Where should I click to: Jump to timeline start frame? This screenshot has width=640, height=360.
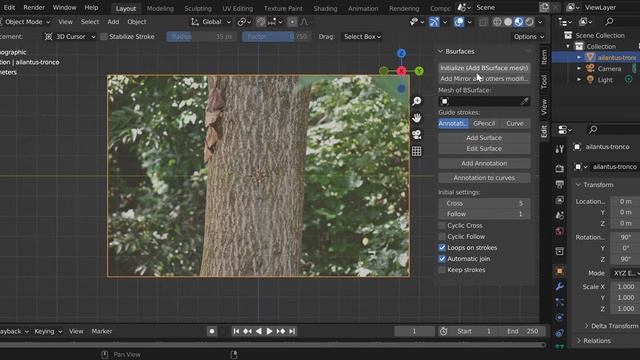(x=236, y=331)
